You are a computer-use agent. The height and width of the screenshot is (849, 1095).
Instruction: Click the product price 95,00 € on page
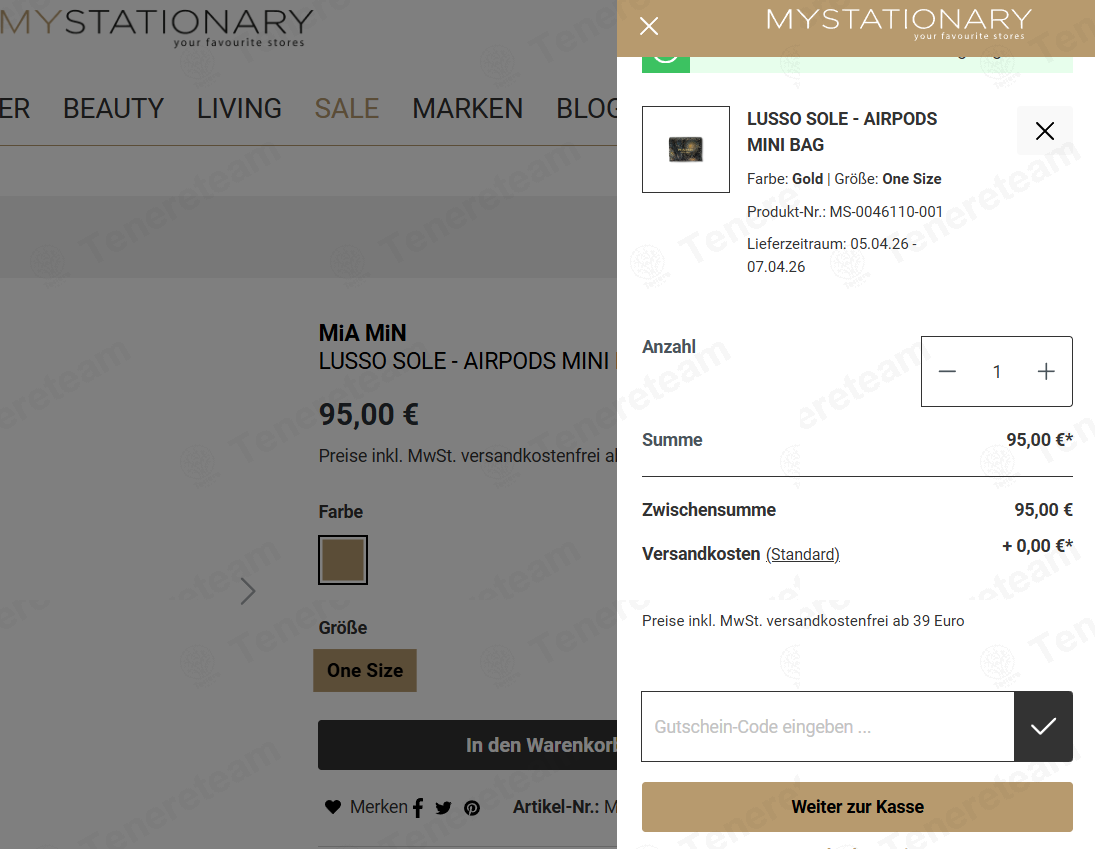click(369, 414)
